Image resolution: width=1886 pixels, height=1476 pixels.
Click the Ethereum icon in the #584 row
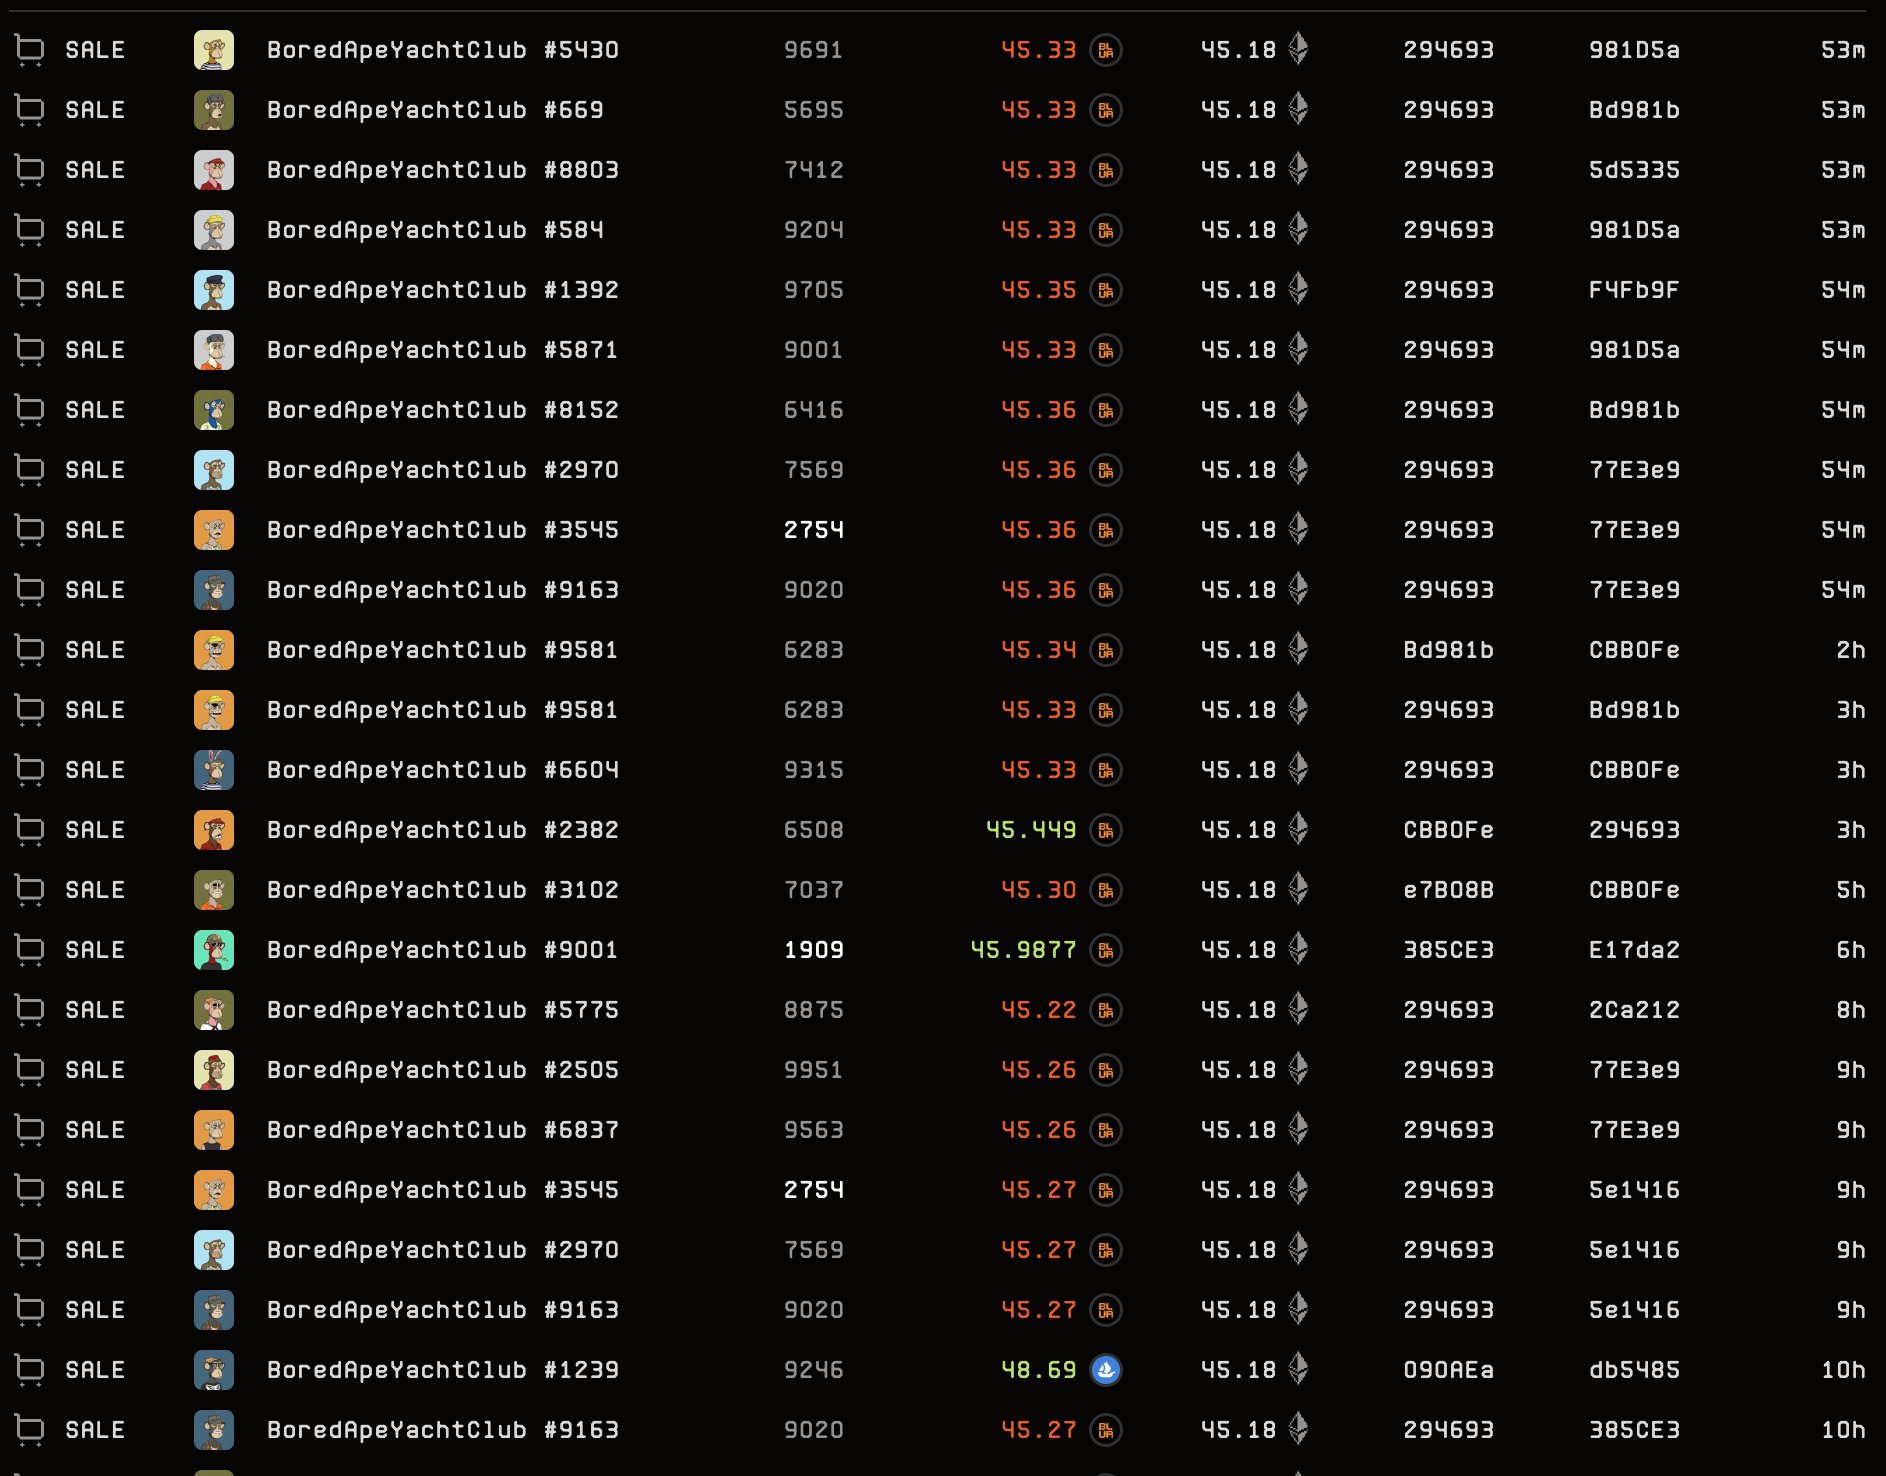coord(1298,229)
